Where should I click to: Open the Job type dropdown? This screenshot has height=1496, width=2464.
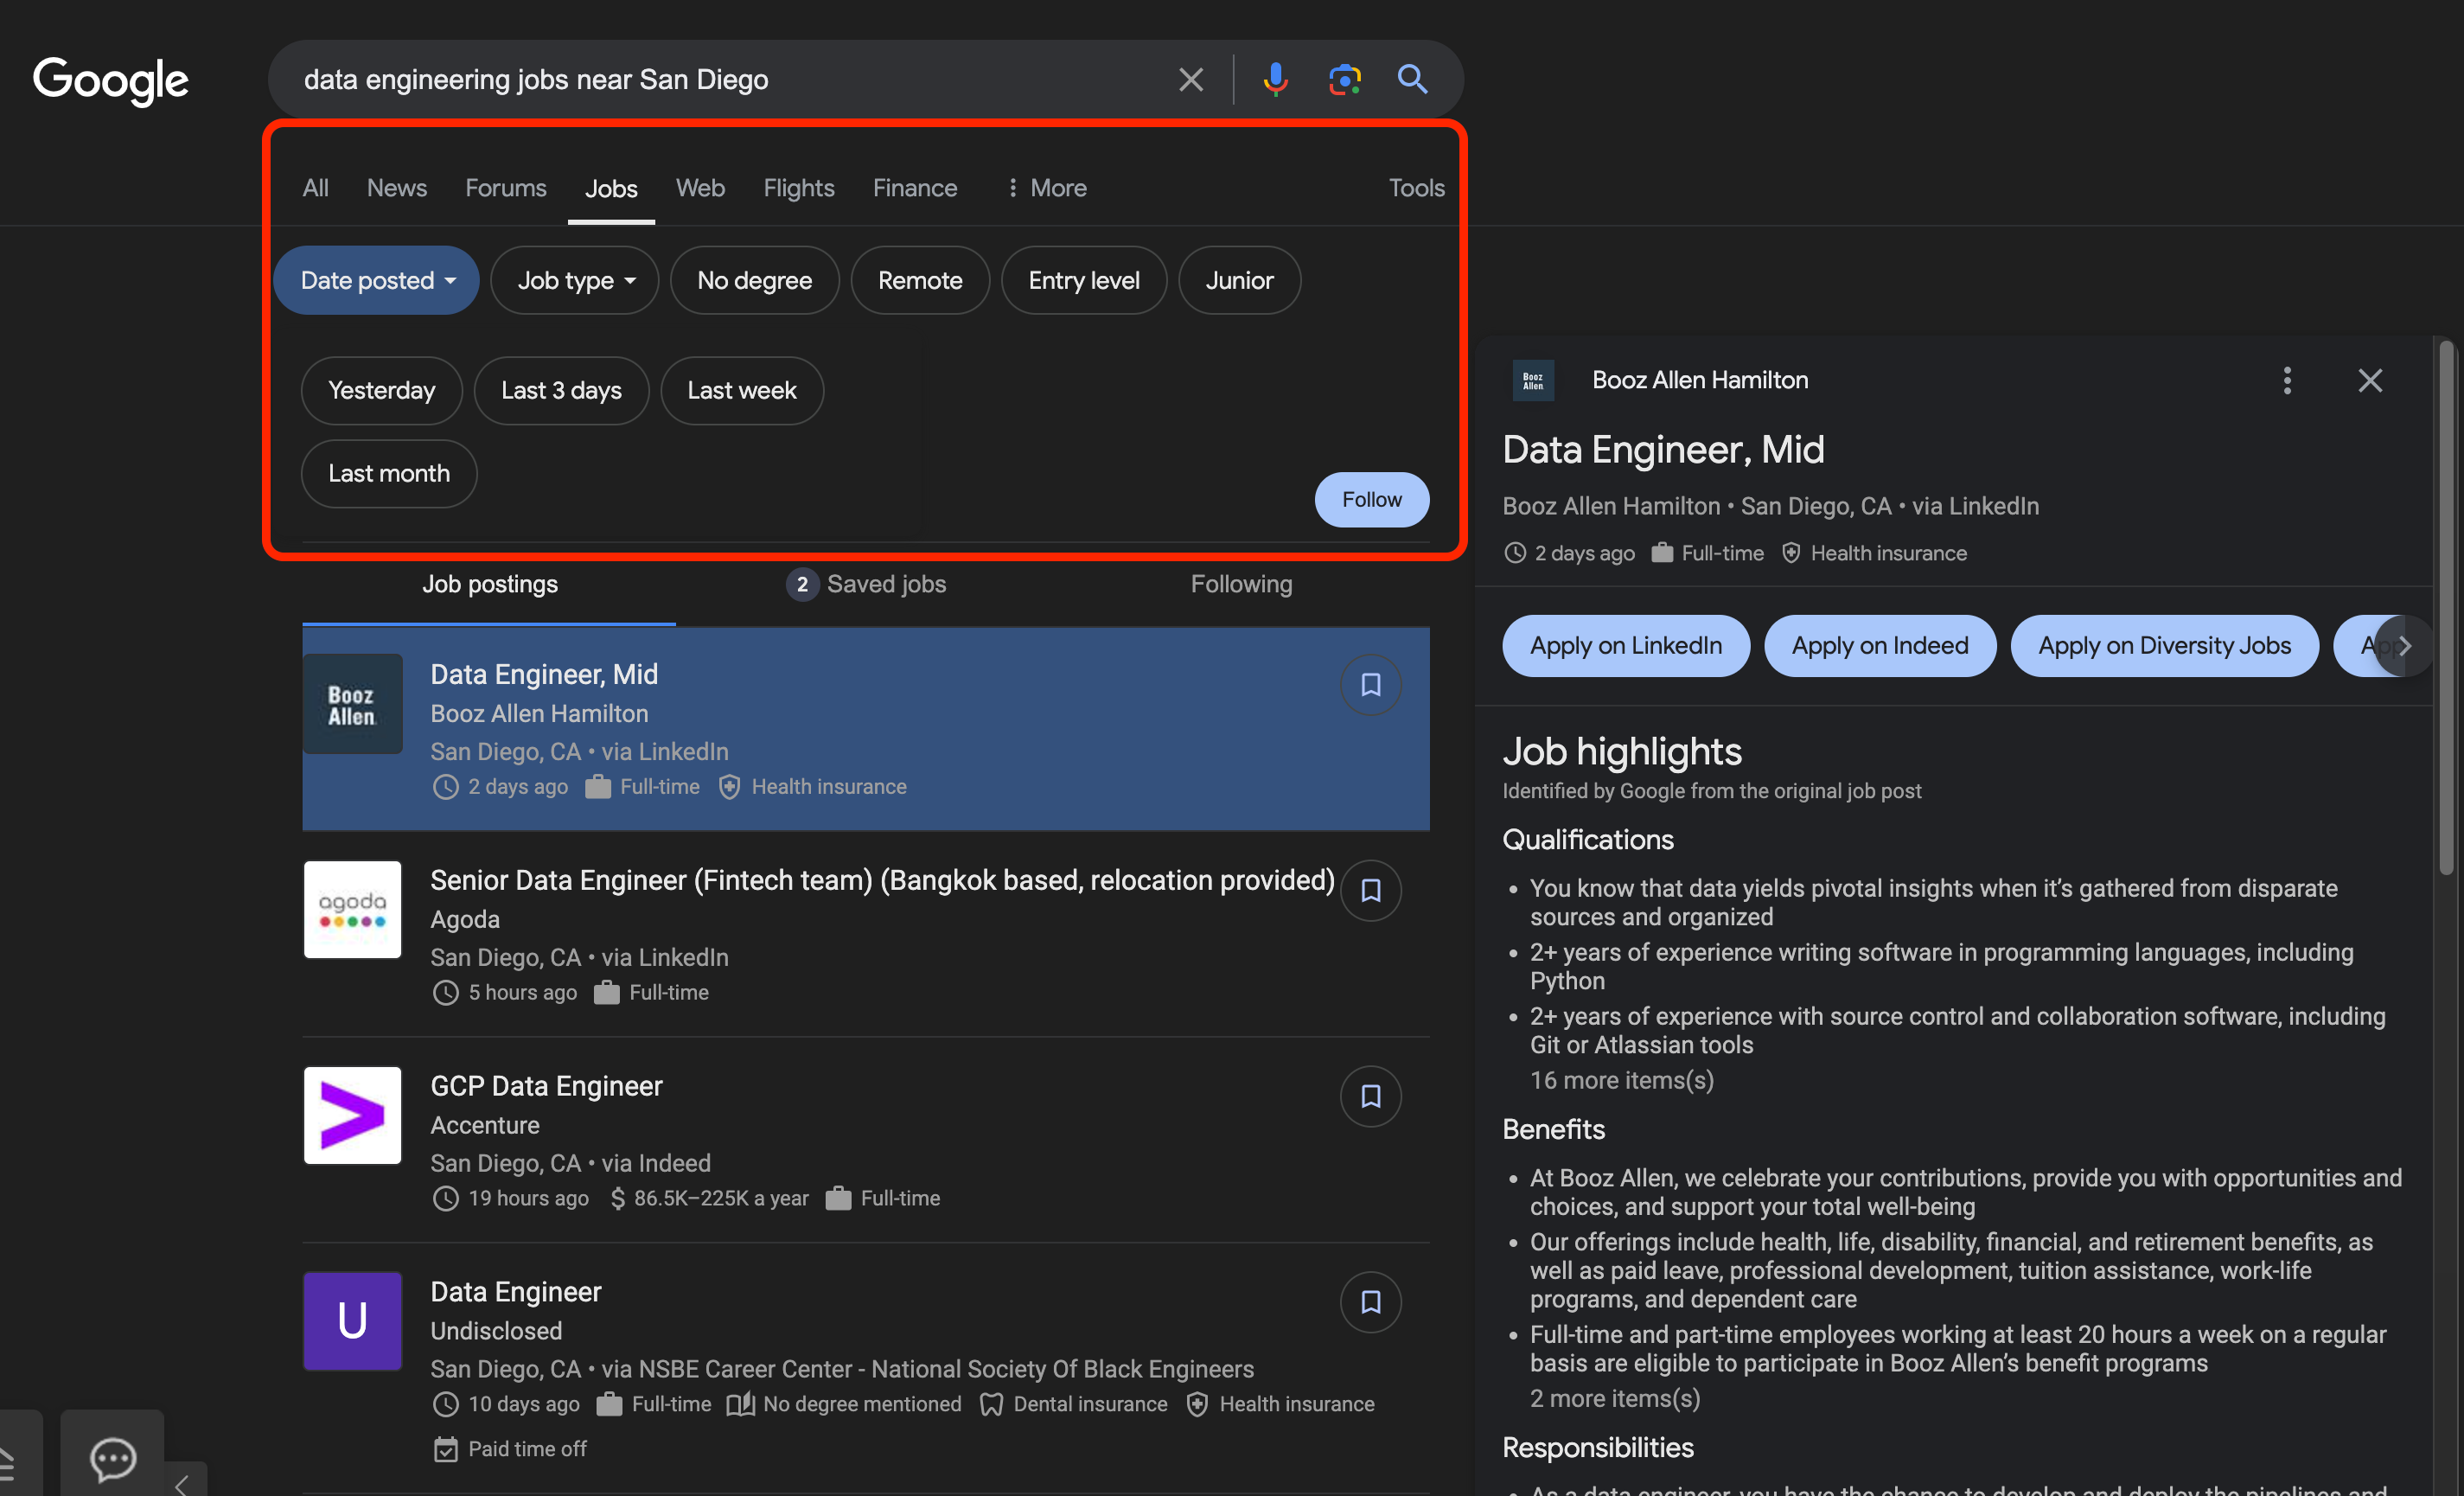click(575, 281)
